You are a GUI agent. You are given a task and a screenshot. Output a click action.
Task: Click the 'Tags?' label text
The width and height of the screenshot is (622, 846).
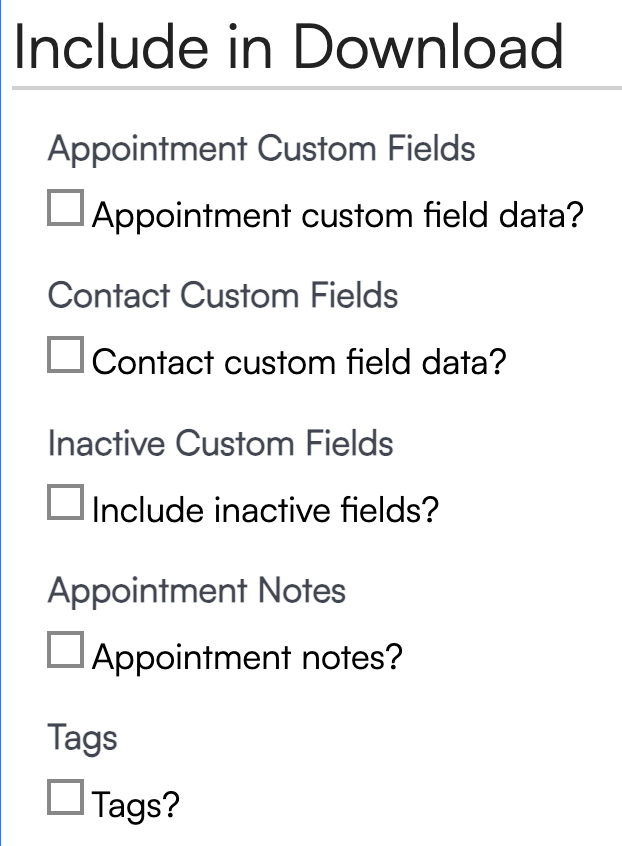pyautogui.click(x=135, y=804)
